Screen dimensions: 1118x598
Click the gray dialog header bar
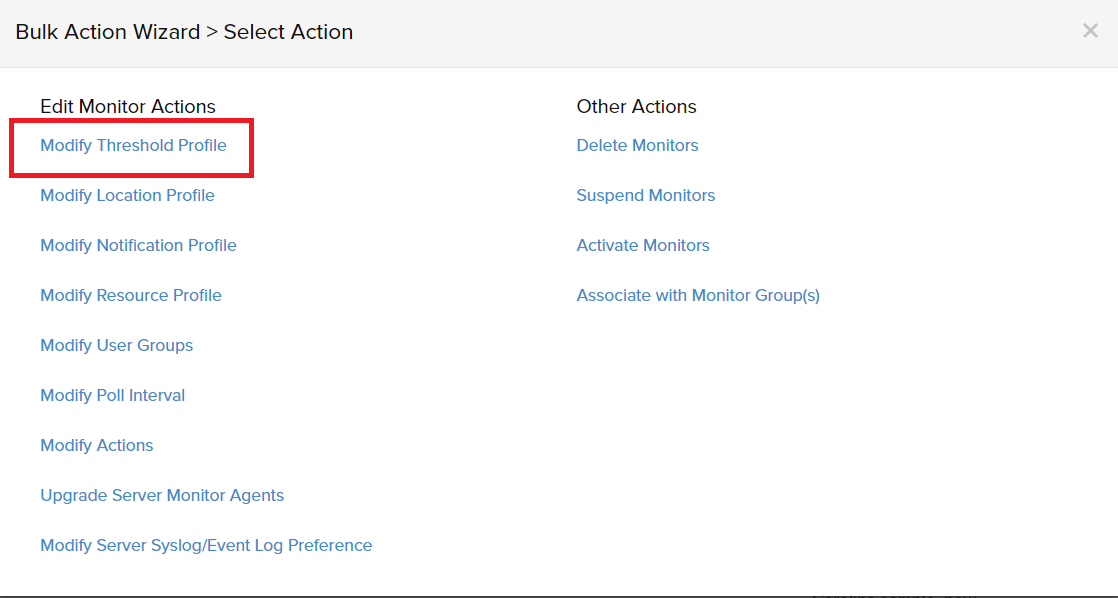pos(700,32)
